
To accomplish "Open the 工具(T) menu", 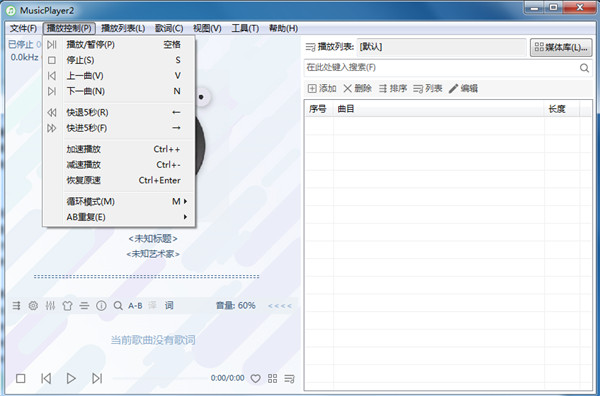I will tap(245, 29).
